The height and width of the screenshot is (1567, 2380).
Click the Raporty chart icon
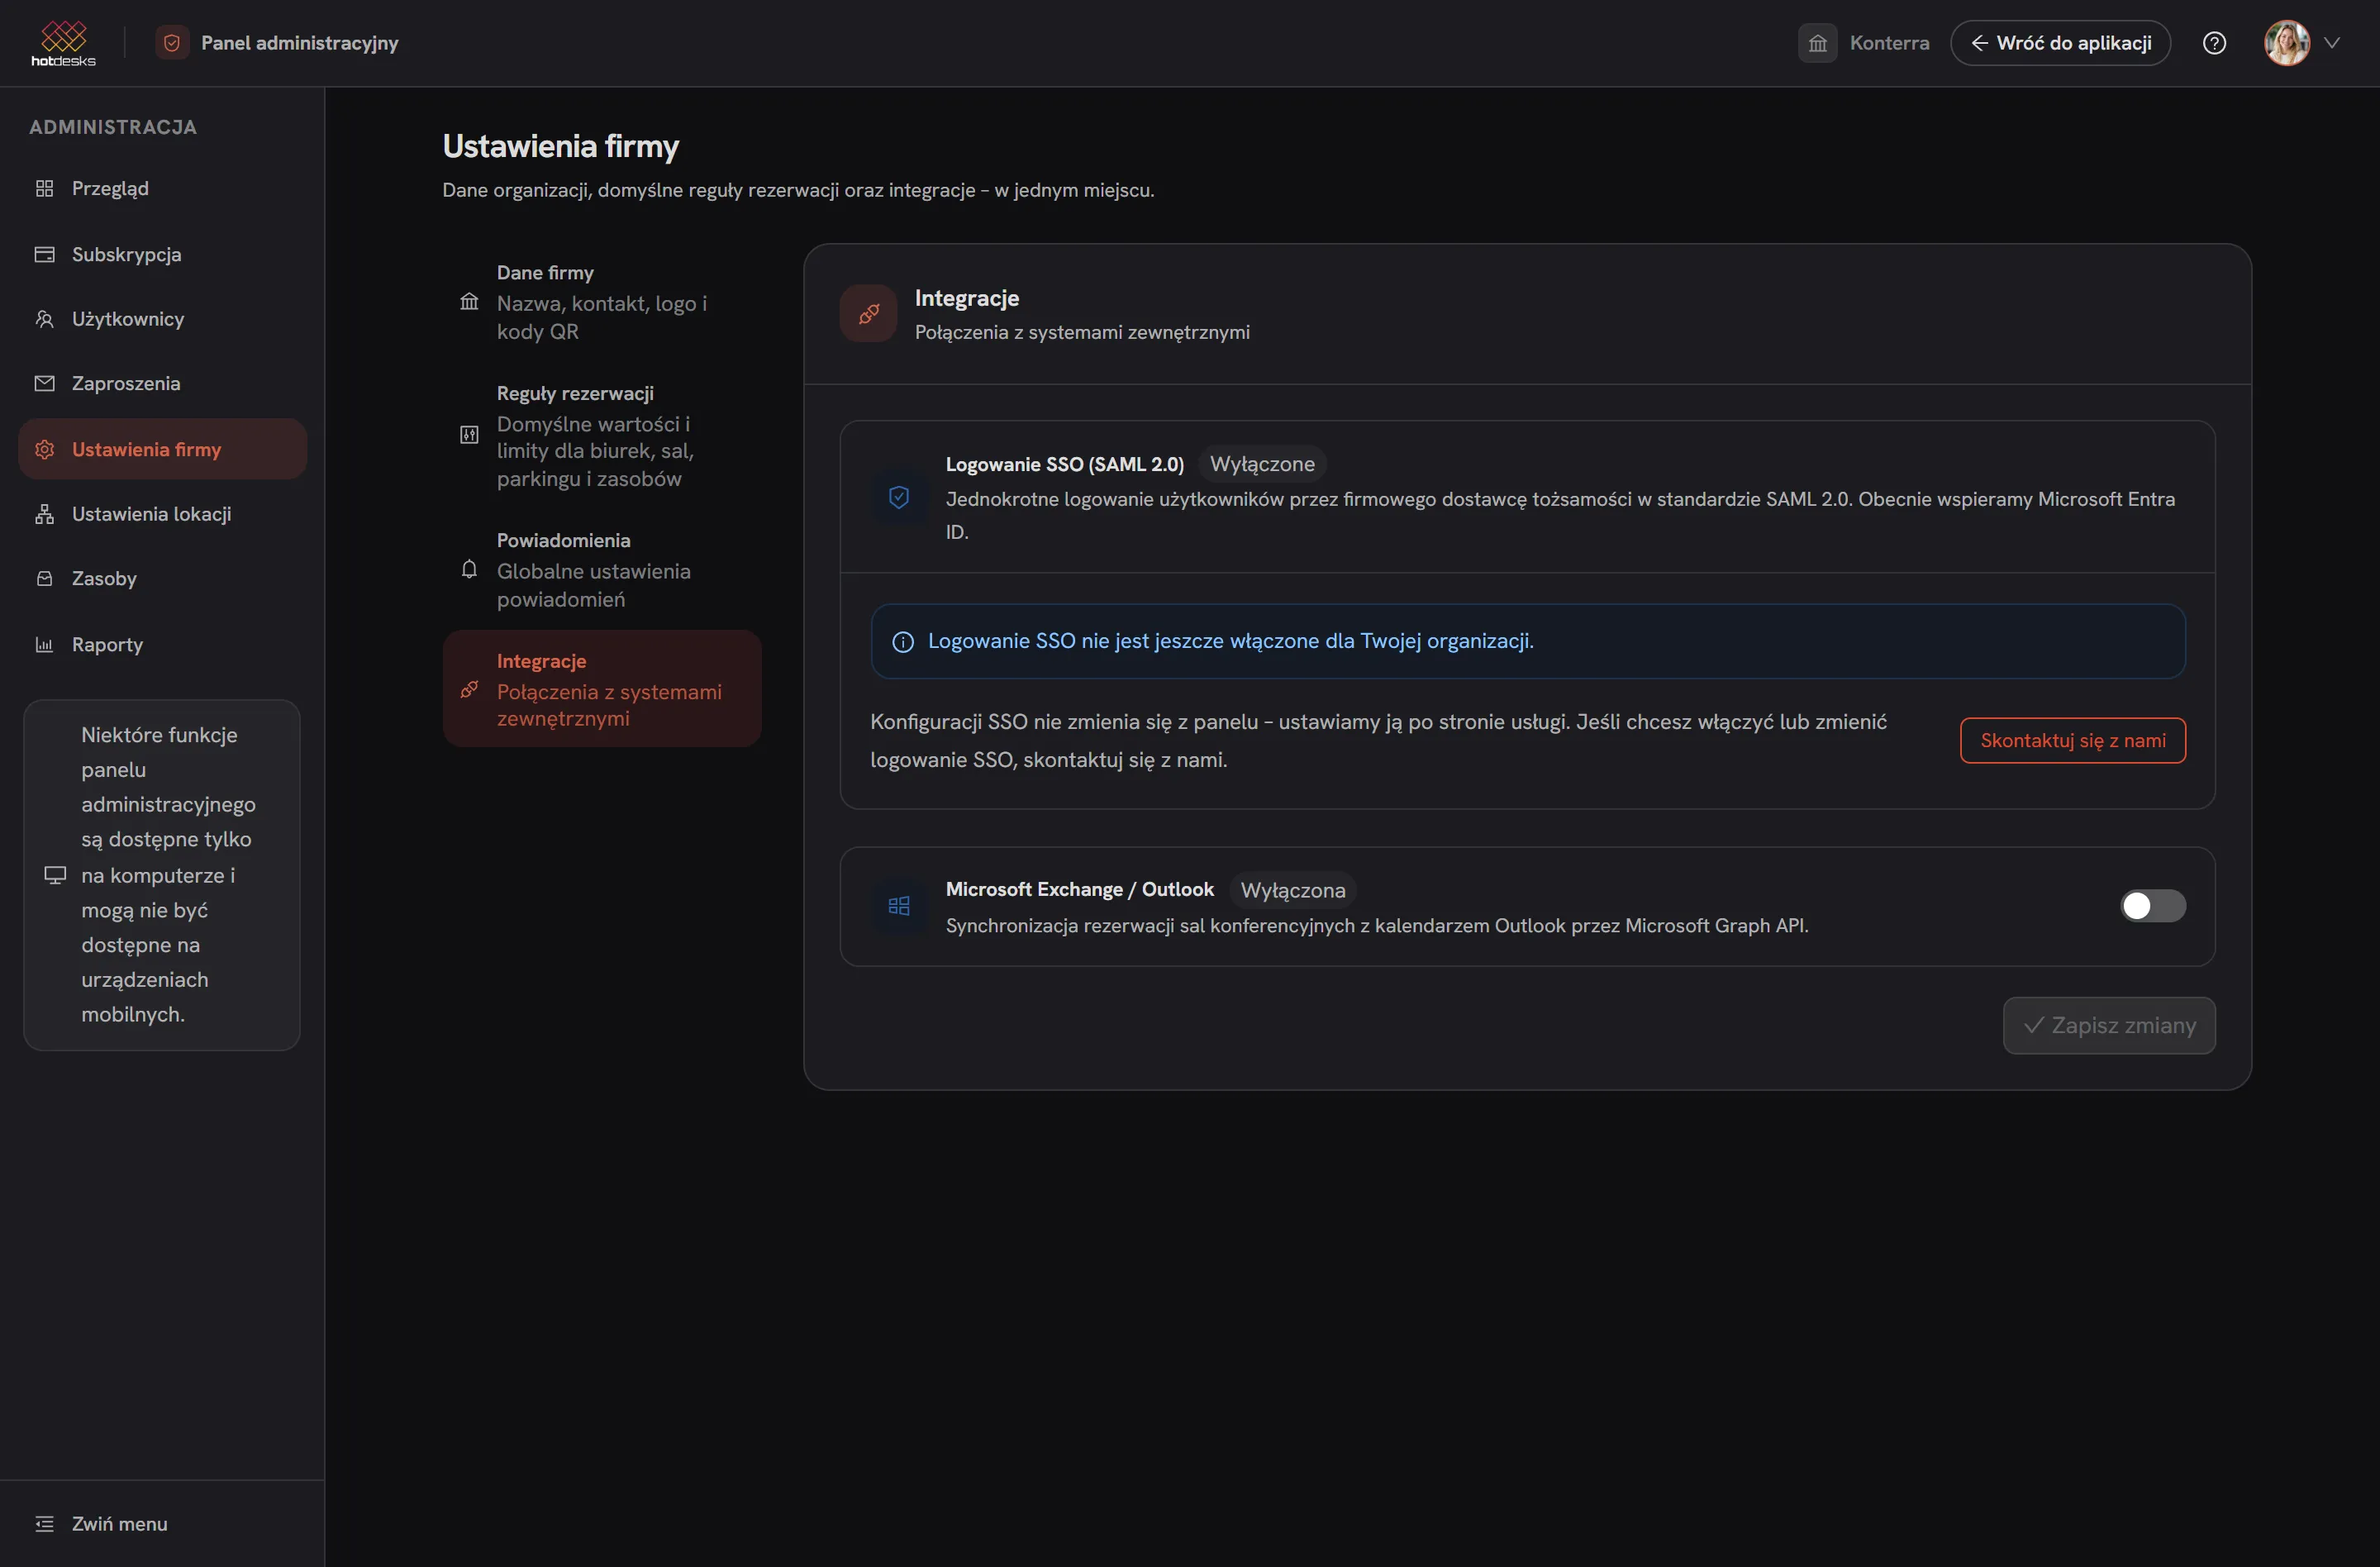[44, 644]
